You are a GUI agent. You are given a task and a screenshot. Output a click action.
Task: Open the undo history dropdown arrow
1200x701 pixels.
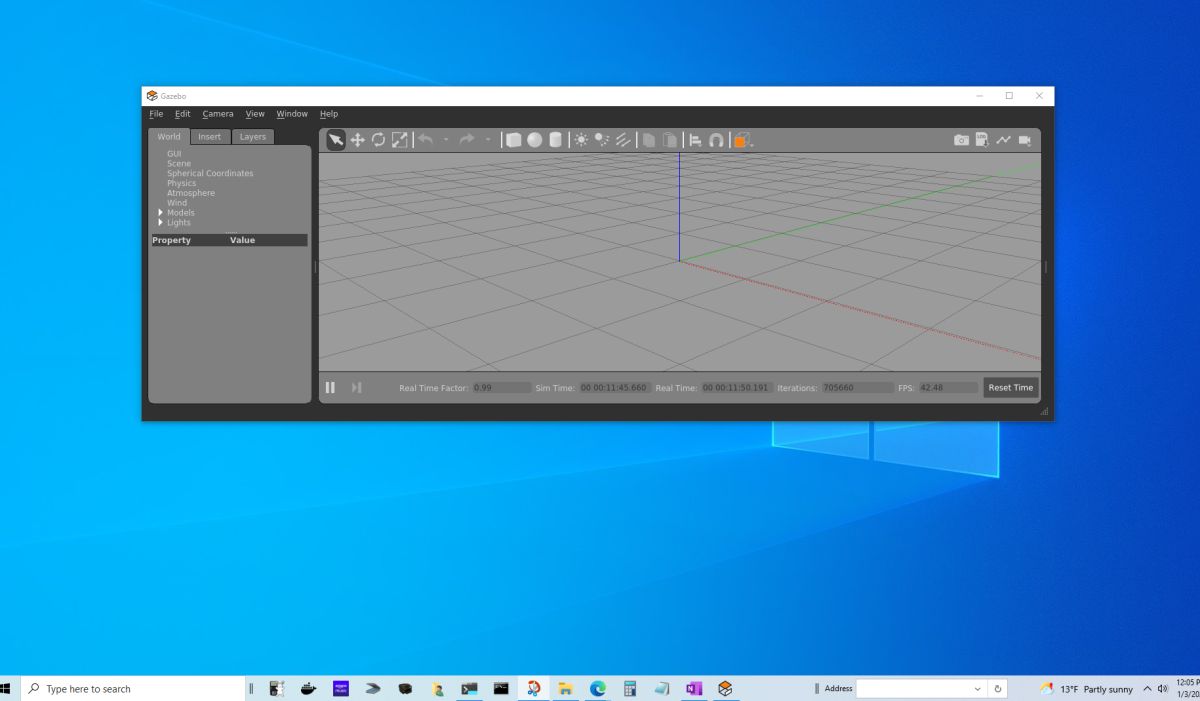tap(446, 140)
